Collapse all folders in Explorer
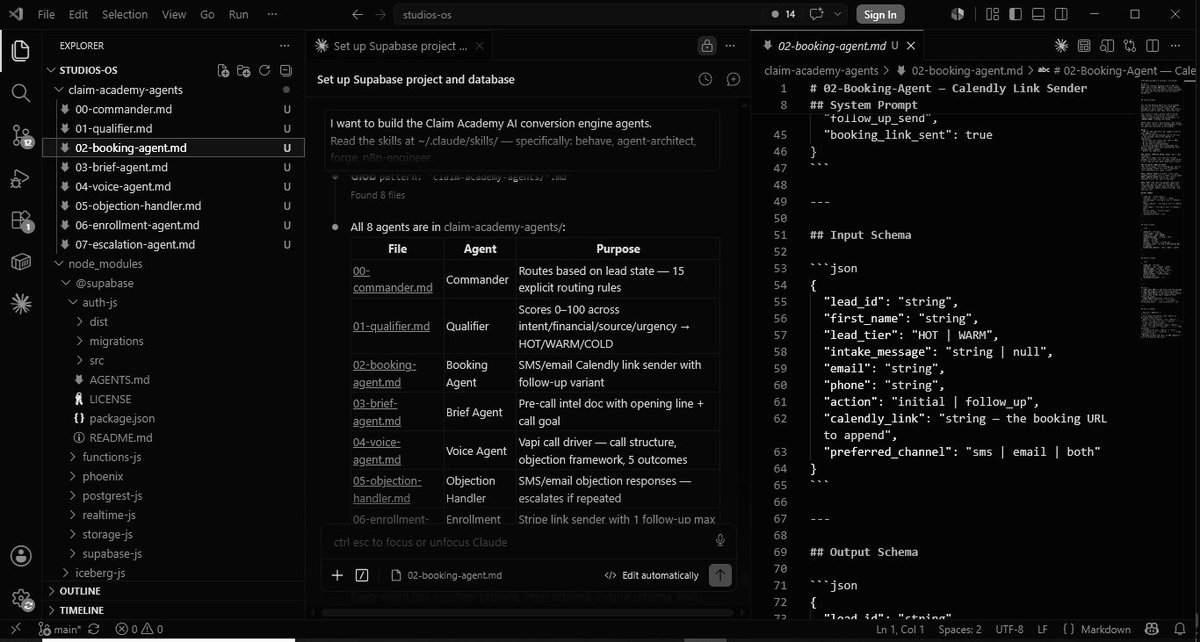The image size is (1200, 642). [286, 71]
